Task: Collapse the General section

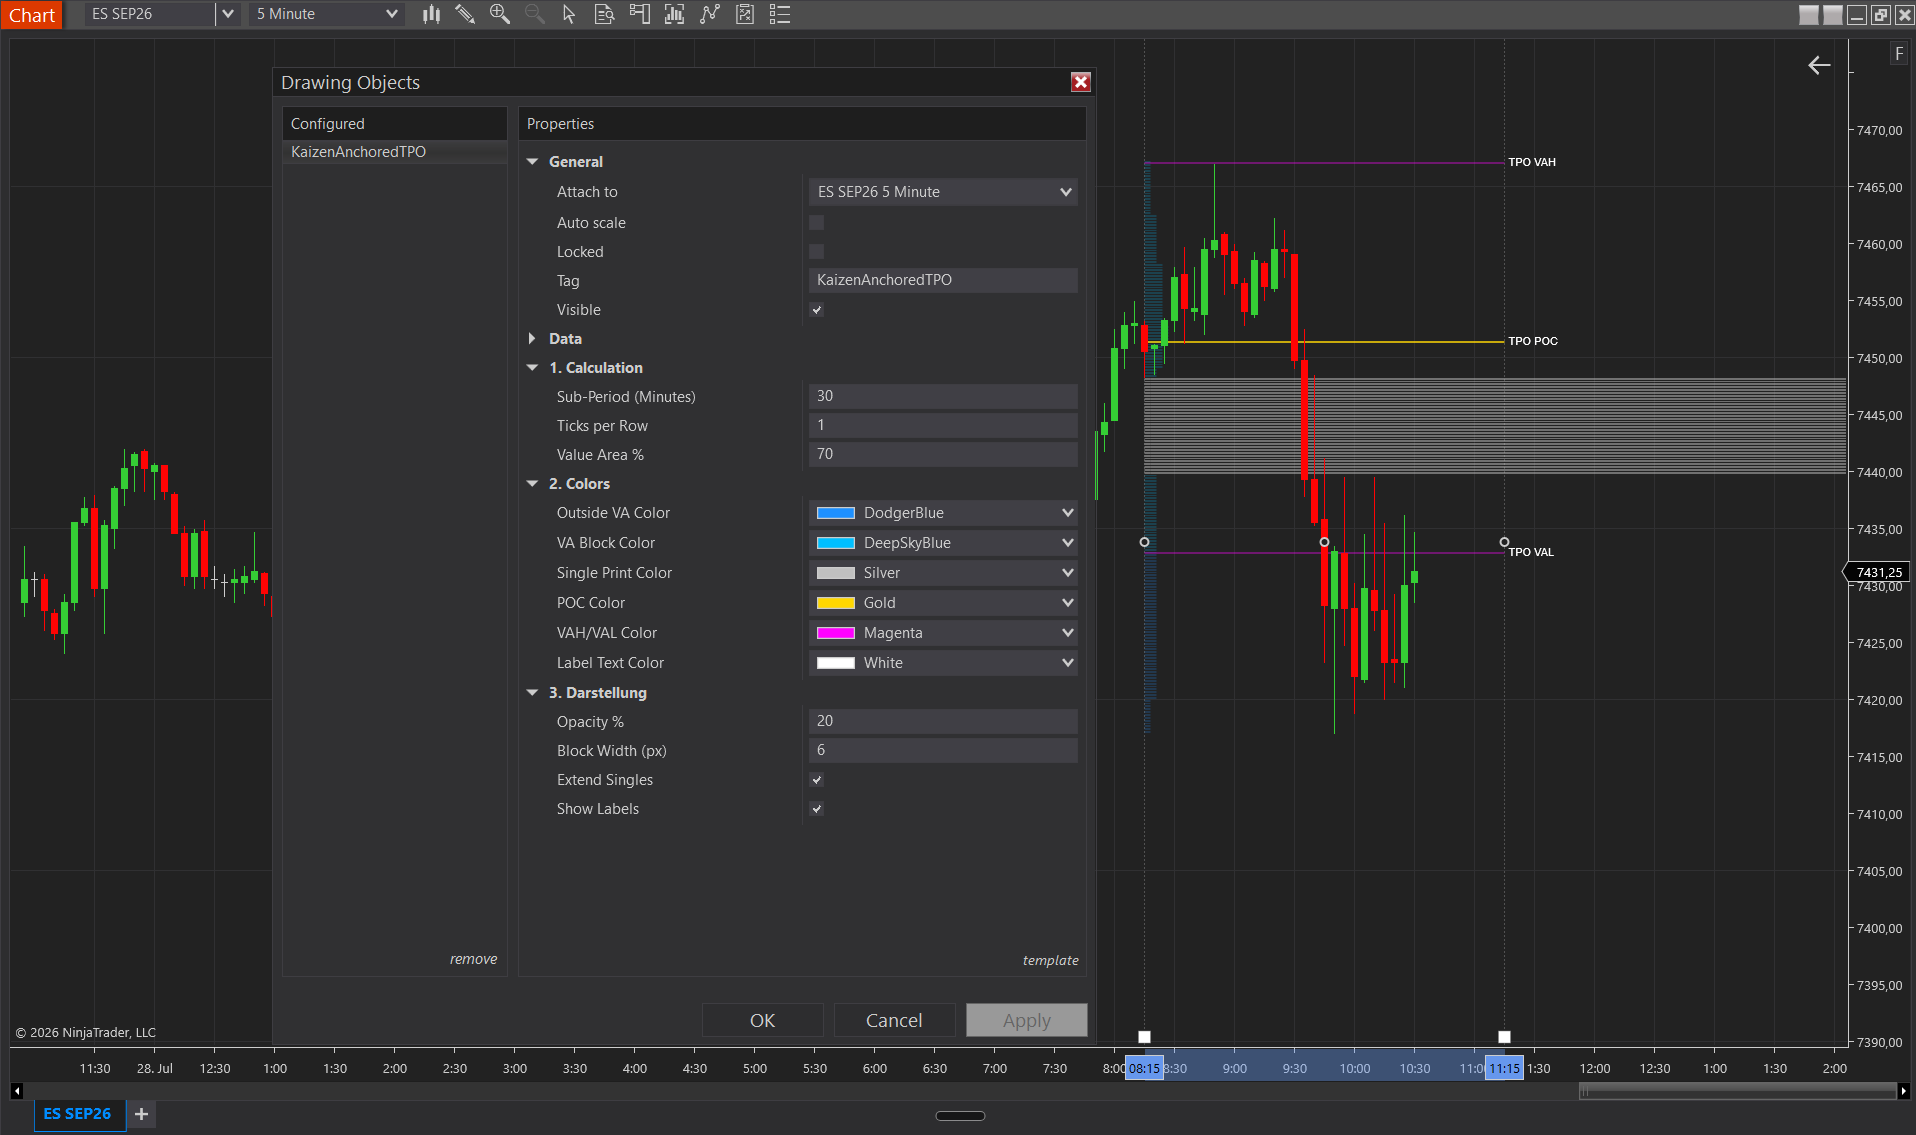Action: [533, 162]
